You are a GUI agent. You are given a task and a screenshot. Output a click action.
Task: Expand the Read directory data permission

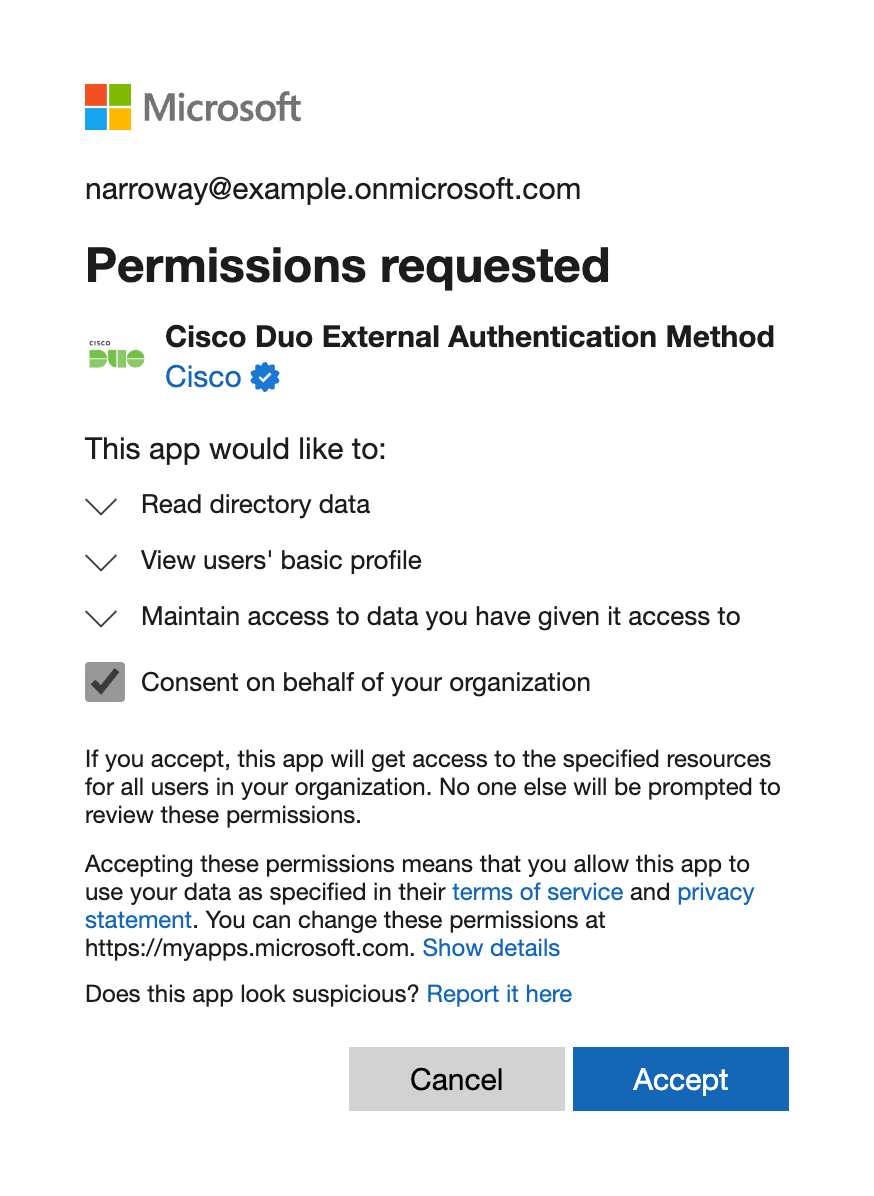pyautogui.click(x=101, y=506)
